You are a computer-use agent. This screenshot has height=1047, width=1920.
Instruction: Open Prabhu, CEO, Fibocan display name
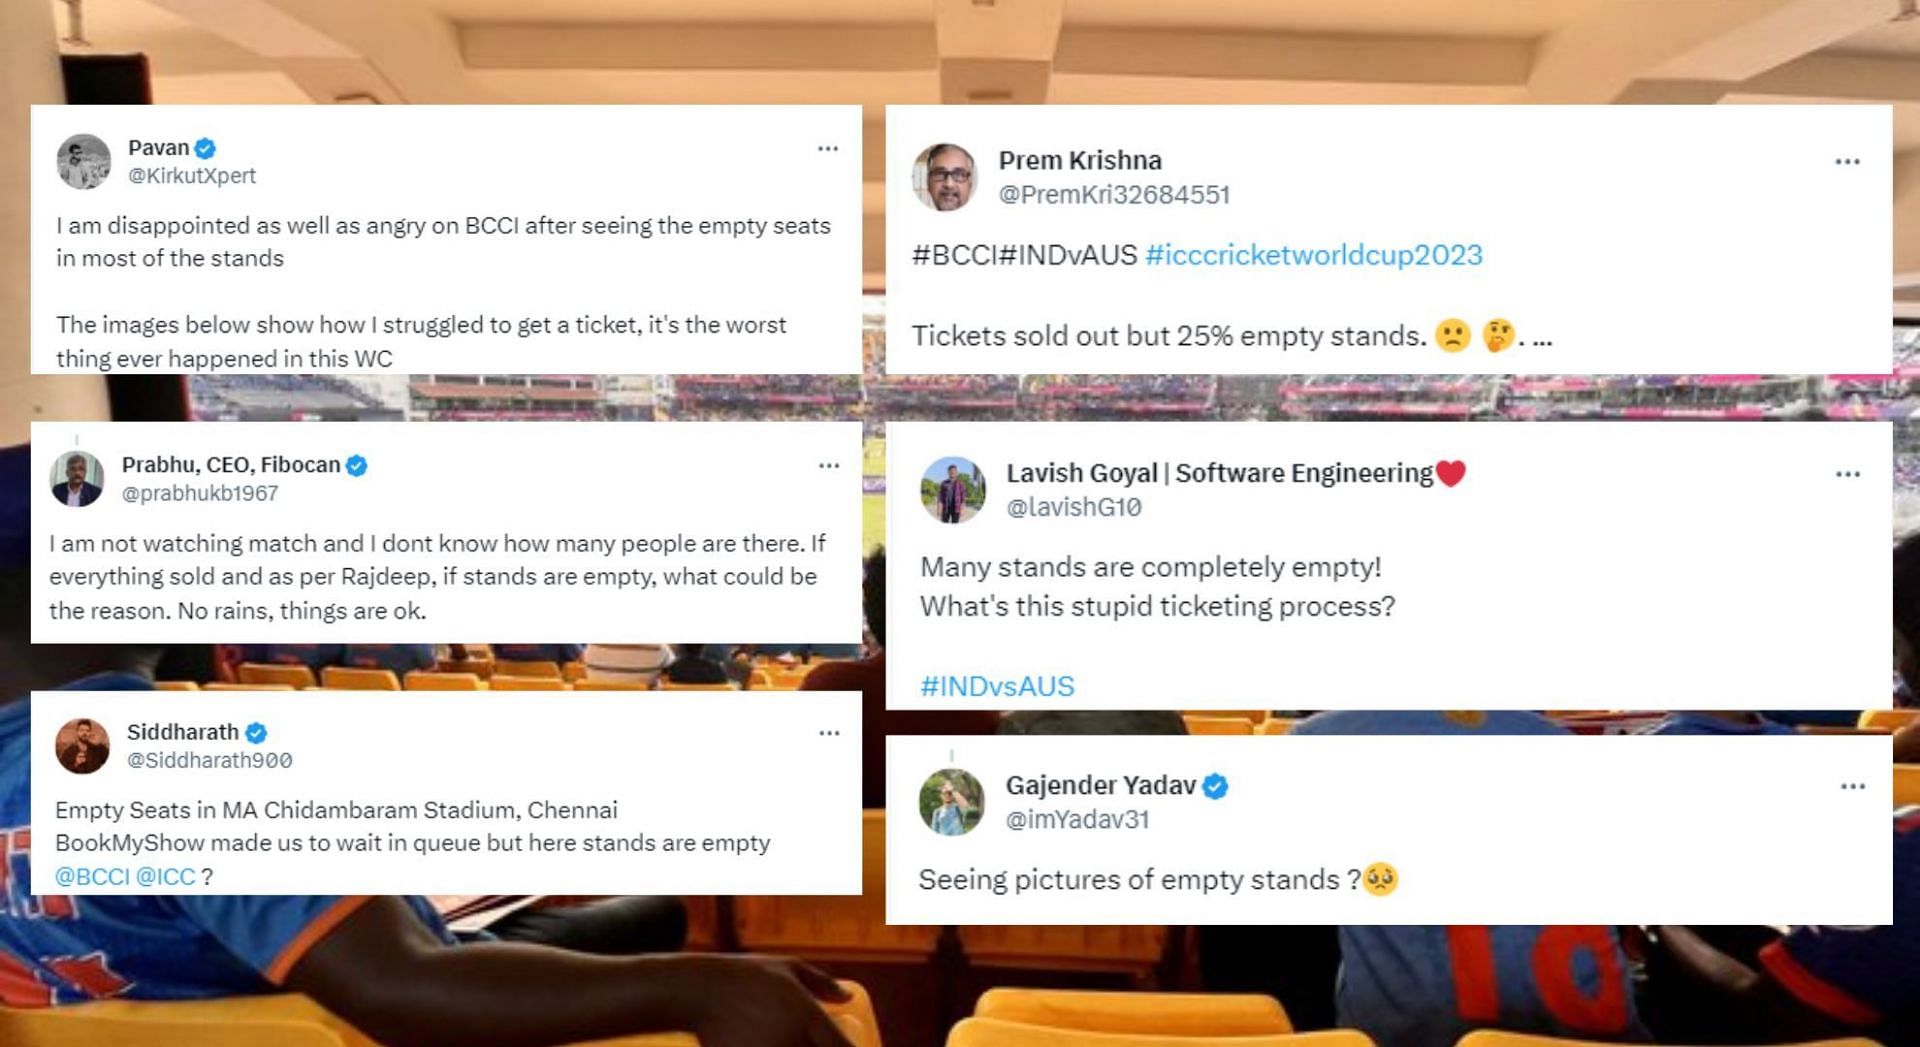click(x=231, y=465)
